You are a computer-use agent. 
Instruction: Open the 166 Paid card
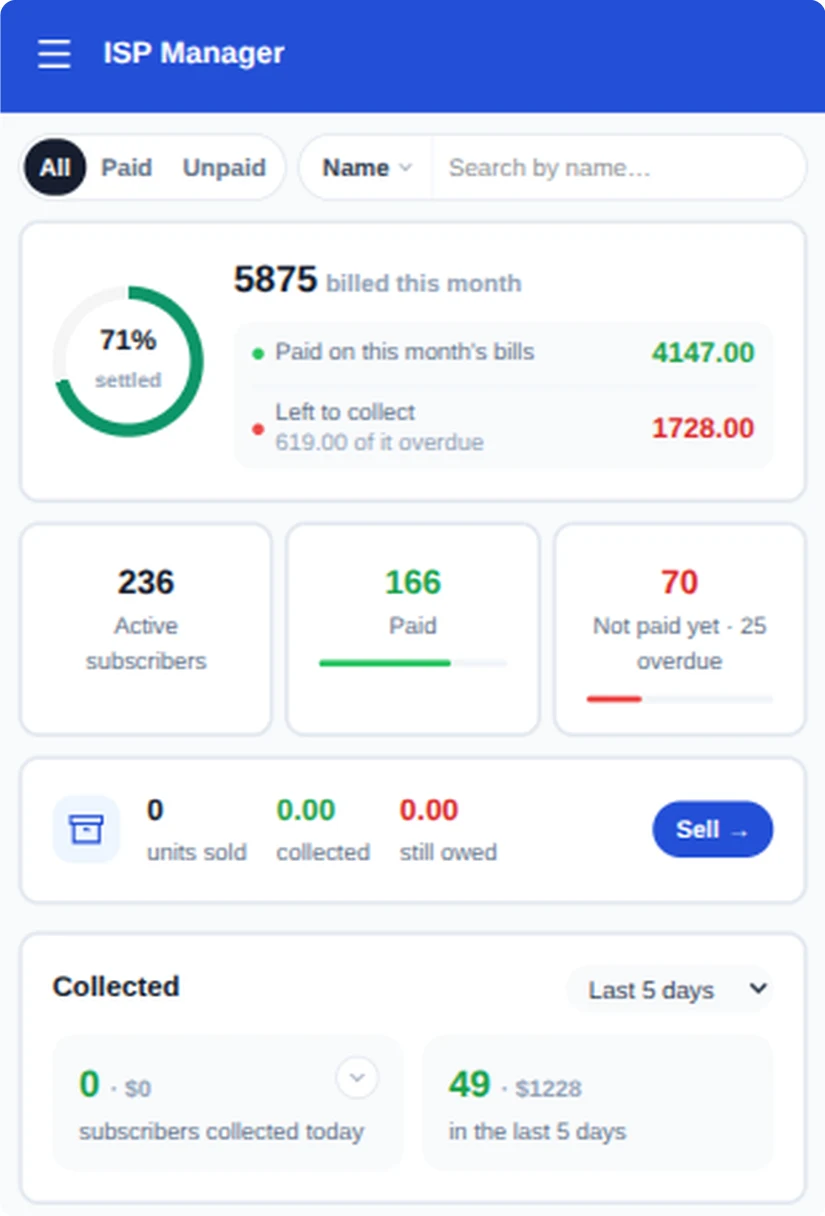413,629
